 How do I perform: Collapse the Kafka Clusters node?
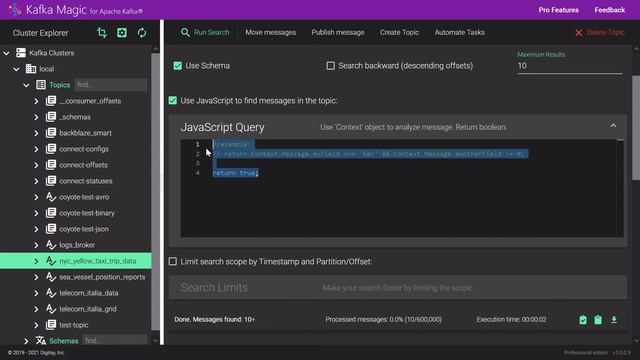pyautogui.click(x=7, y=53)
